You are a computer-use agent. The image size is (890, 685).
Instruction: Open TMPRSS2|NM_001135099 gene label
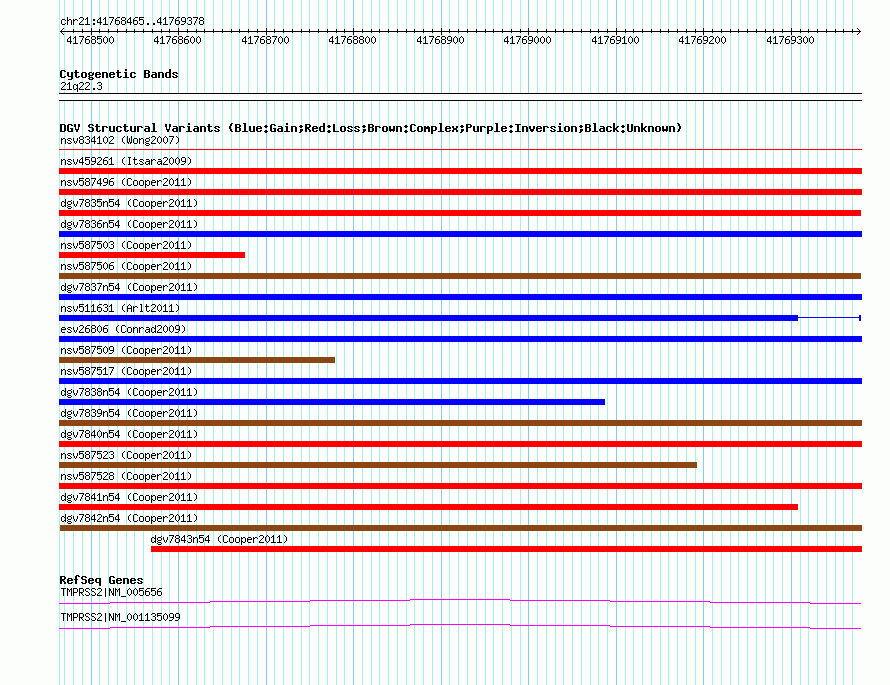pos(120,617)
